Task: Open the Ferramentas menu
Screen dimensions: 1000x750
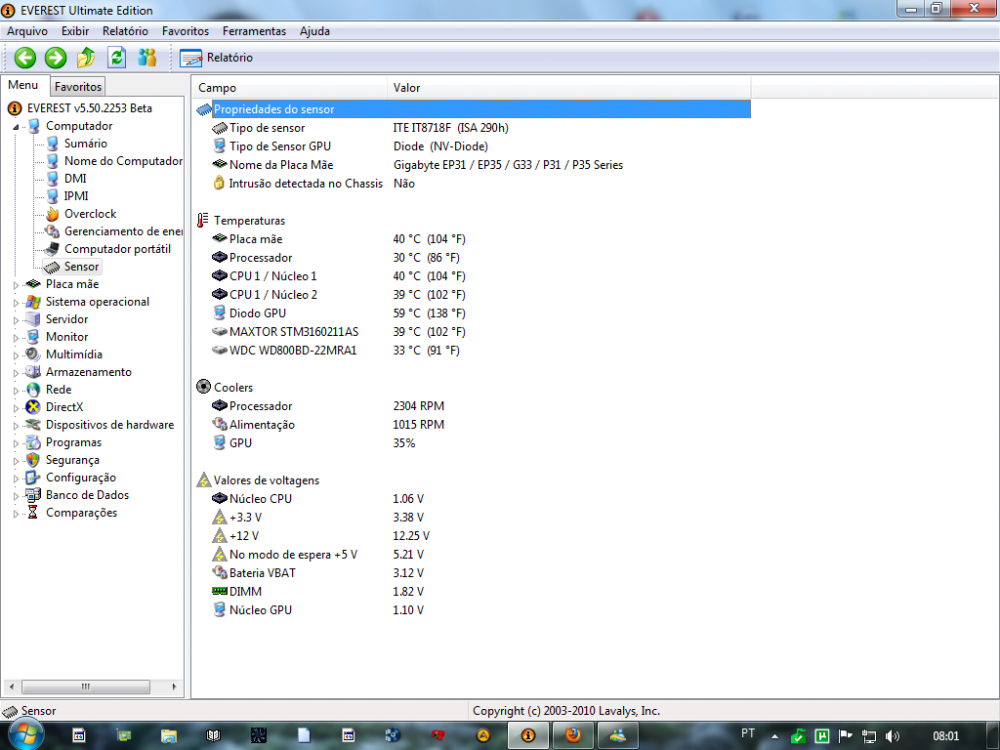Action: (x=254, y=31)
